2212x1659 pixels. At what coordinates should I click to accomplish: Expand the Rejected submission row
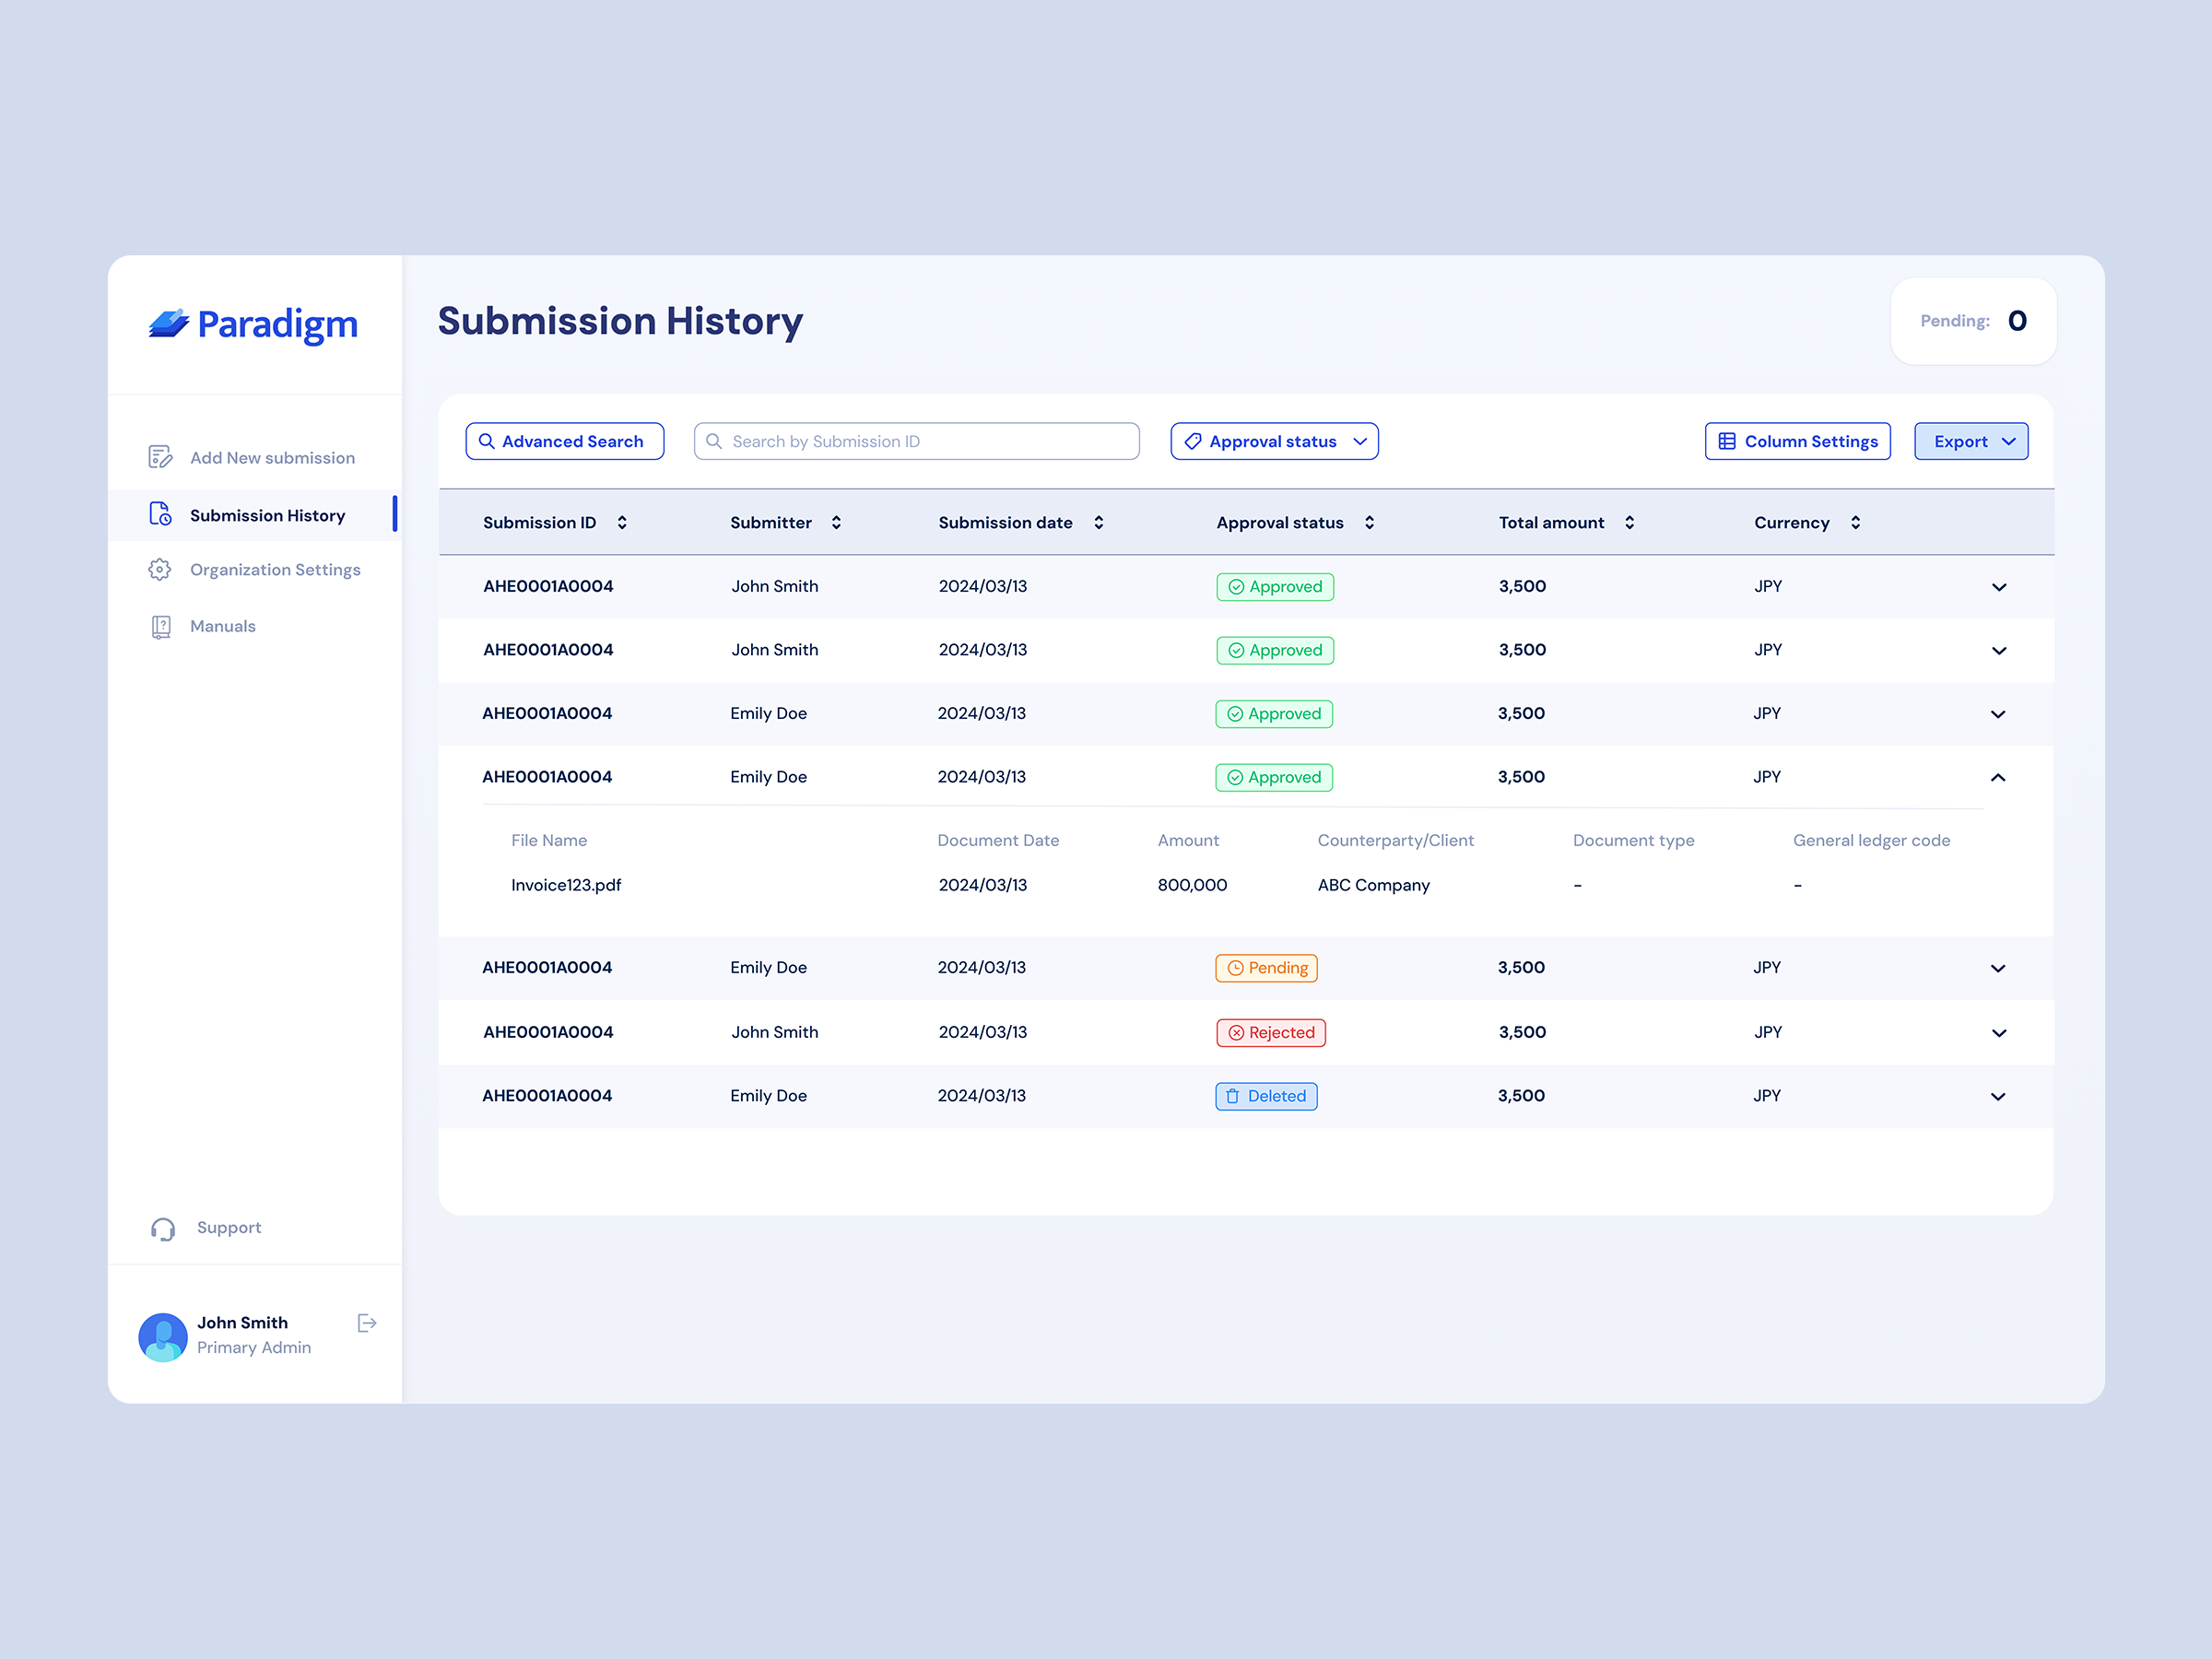tap(1998, 1033)
